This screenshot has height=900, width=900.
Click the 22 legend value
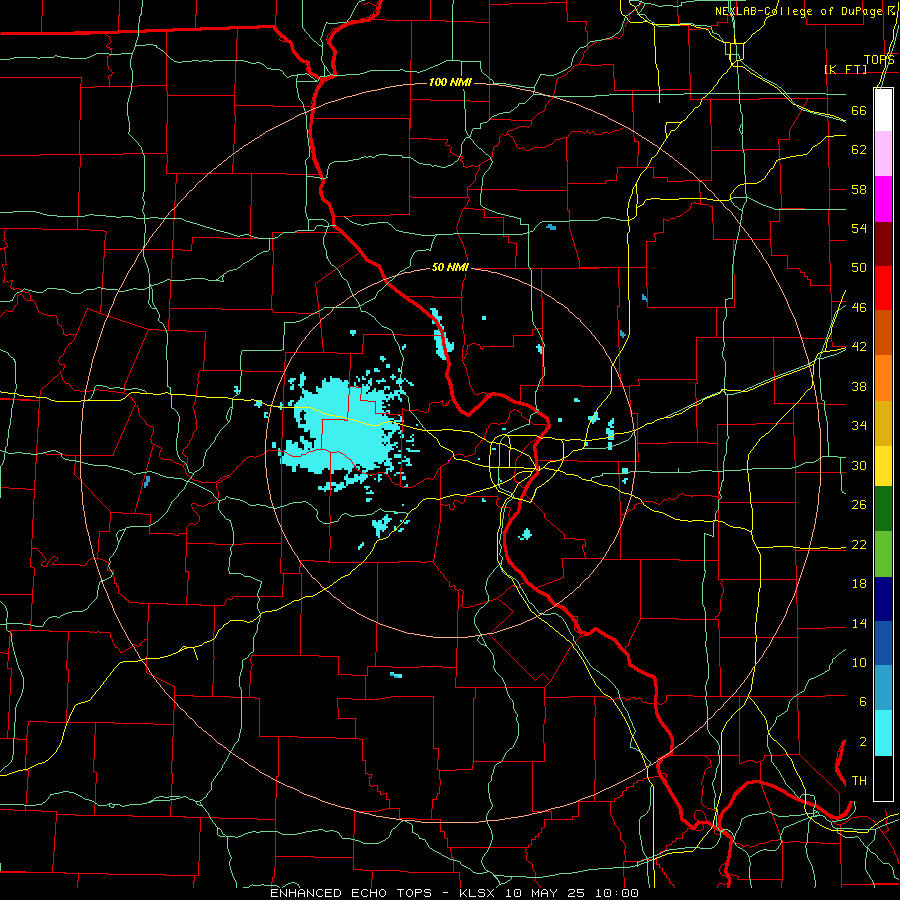pyautogui.click(x=859, y=544)
